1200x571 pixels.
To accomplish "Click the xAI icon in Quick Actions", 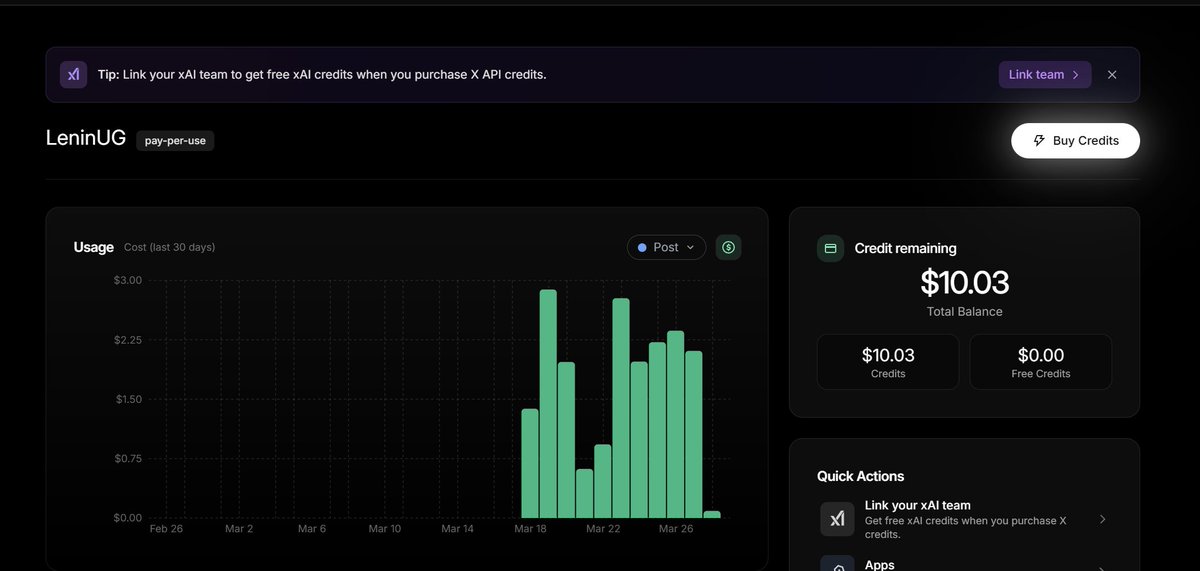I will point(838,520).
